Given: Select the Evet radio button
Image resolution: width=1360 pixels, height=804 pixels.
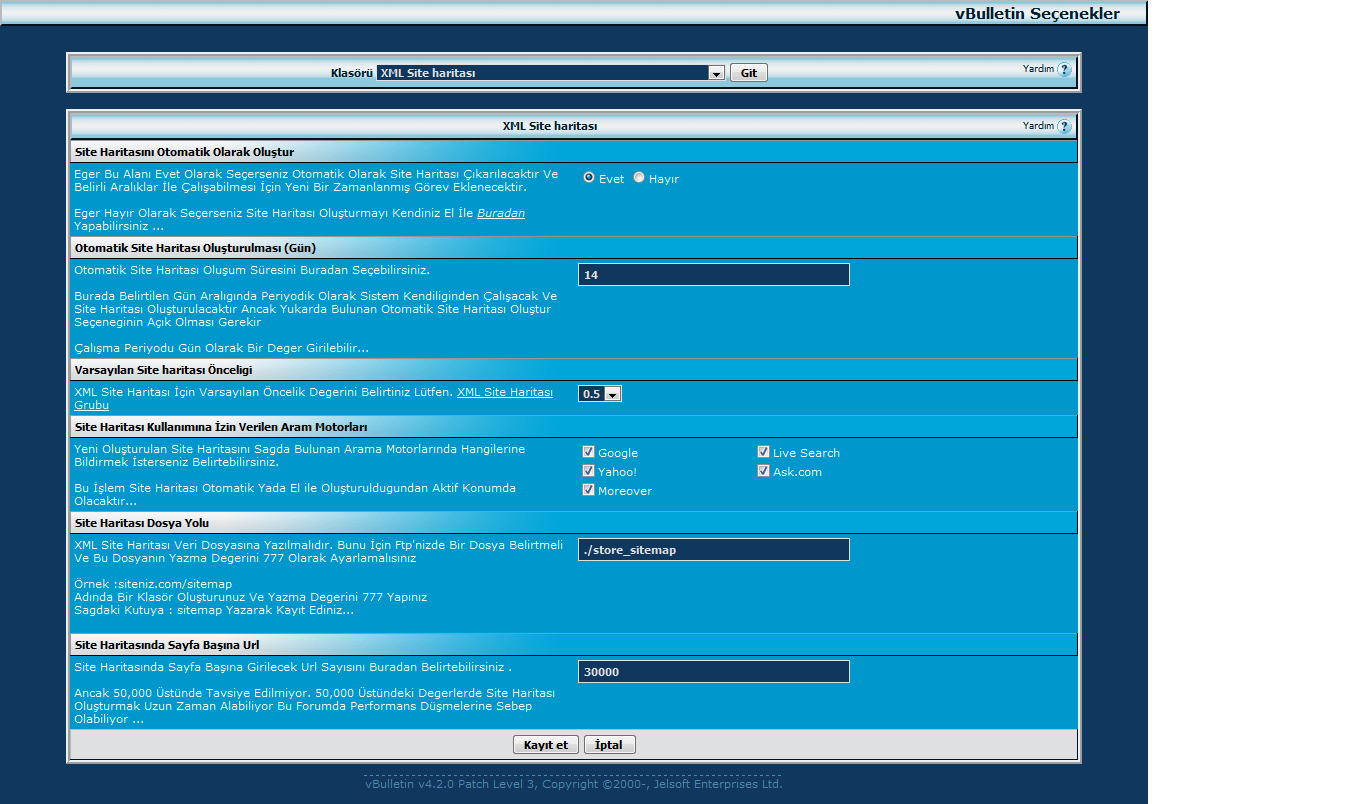Looking at the screenshot, I should tap(589, 177).
